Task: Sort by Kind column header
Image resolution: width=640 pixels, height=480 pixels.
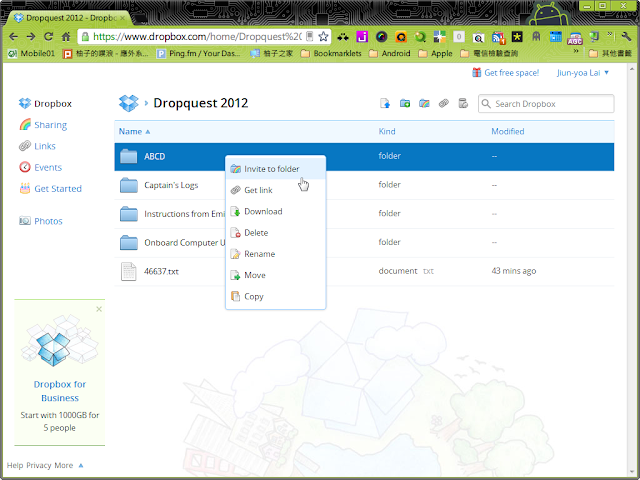Action: click(387, 131)
